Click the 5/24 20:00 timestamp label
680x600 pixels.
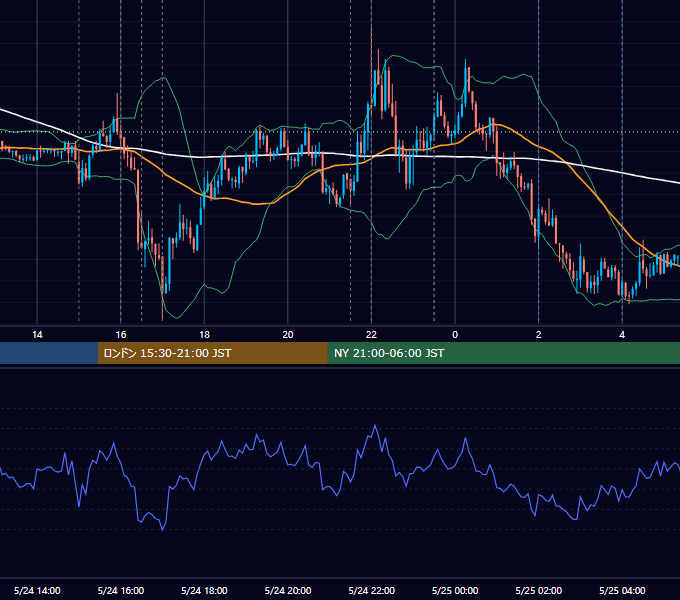pos(288,590)
